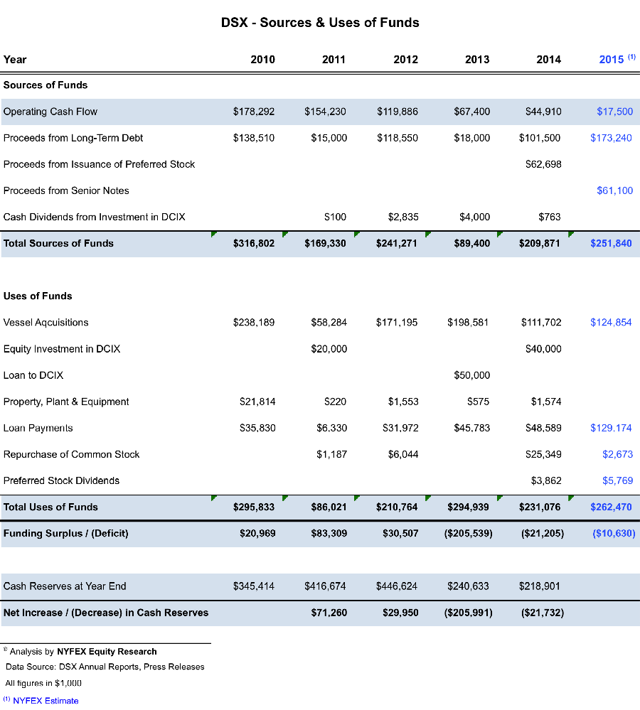This screenshot has width=640, height=710.
Task: Click the 'Sources of Funds' section heading
Action: [45, 85]
